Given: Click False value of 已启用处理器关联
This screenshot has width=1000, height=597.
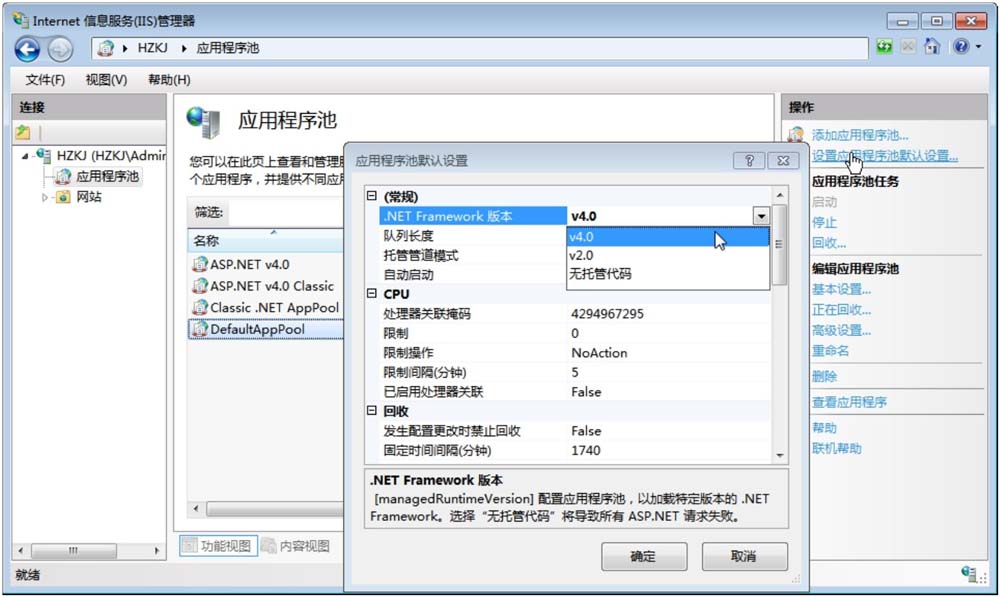Looking at the screenshot, I should [586, 392].
